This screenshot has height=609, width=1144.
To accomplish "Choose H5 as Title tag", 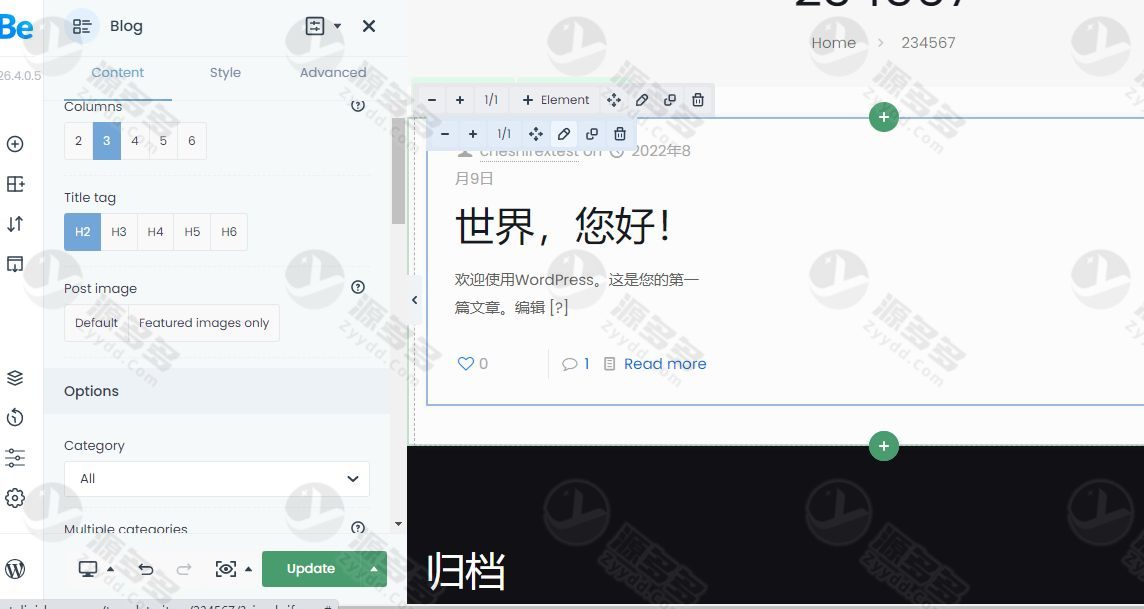I will 192,232.
